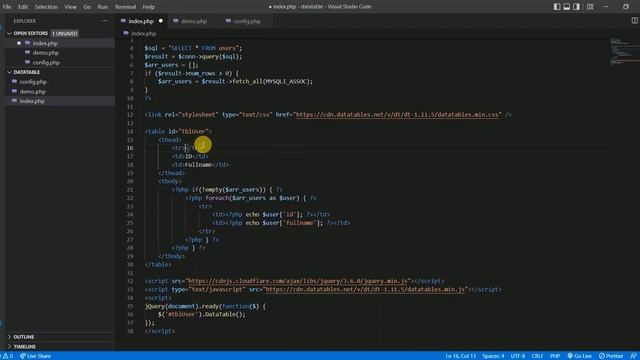
Task: Toggle bottom panel layout icon
Action: [x=567, y=7]
